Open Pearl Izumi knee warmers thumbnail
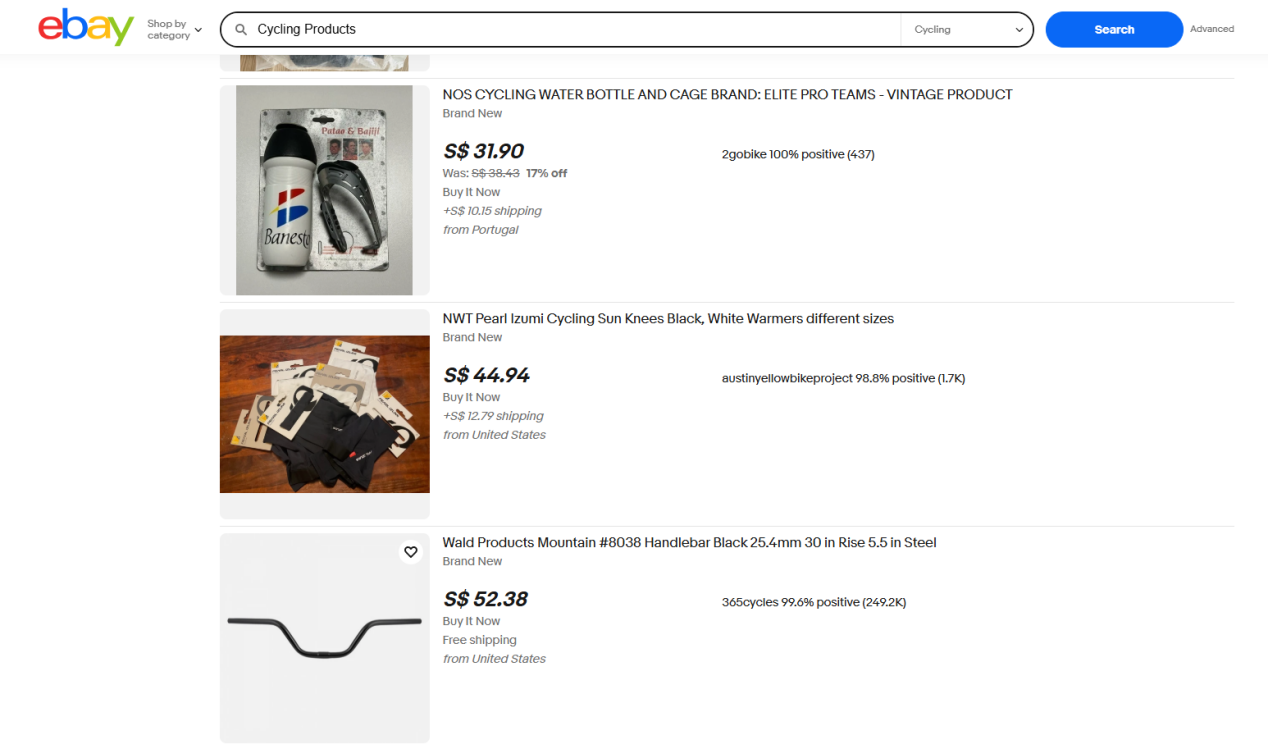This screenshot has height=749, width=1268. click(324, 414)
